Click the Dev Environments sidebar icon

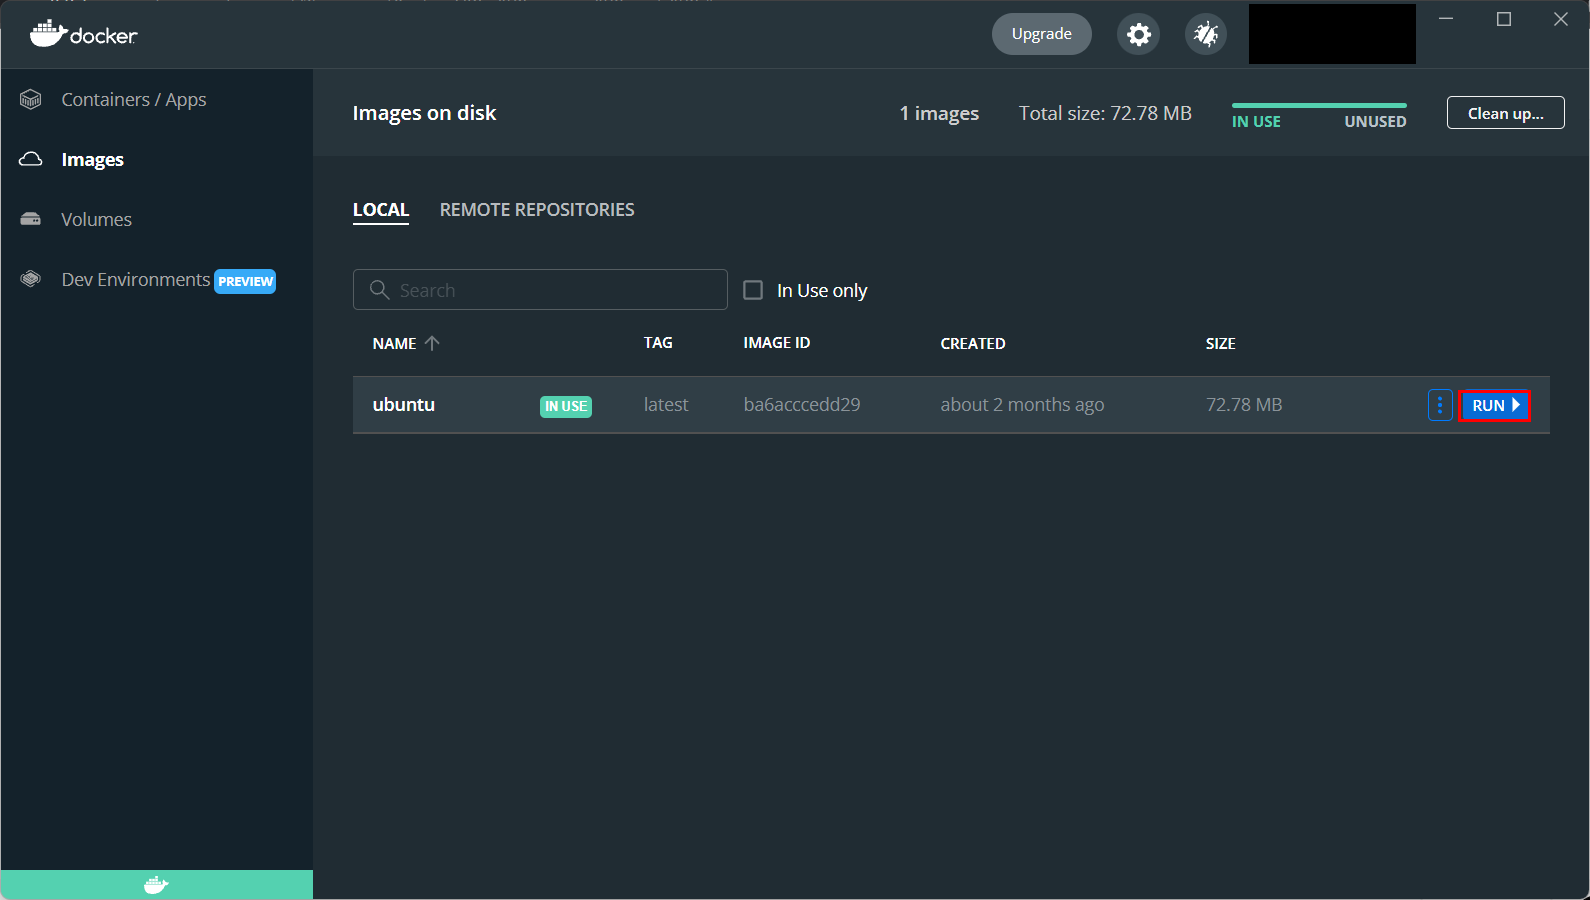31,279
